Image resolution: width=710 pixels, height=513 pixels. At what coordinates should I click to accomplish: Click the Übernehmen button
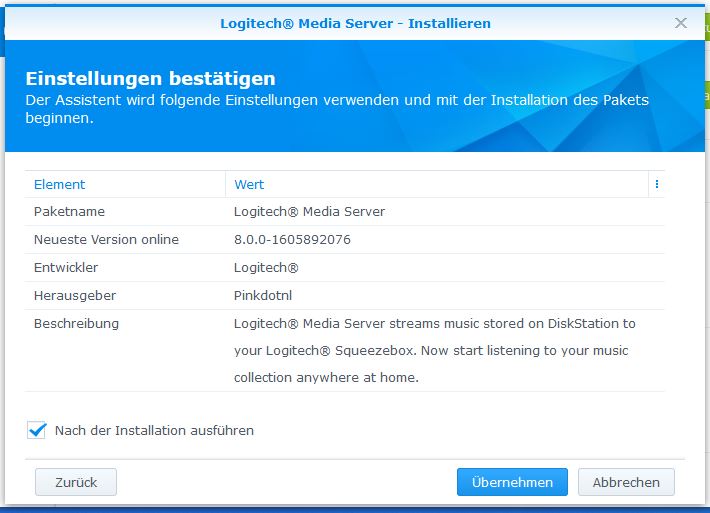(x=512, y=482)
